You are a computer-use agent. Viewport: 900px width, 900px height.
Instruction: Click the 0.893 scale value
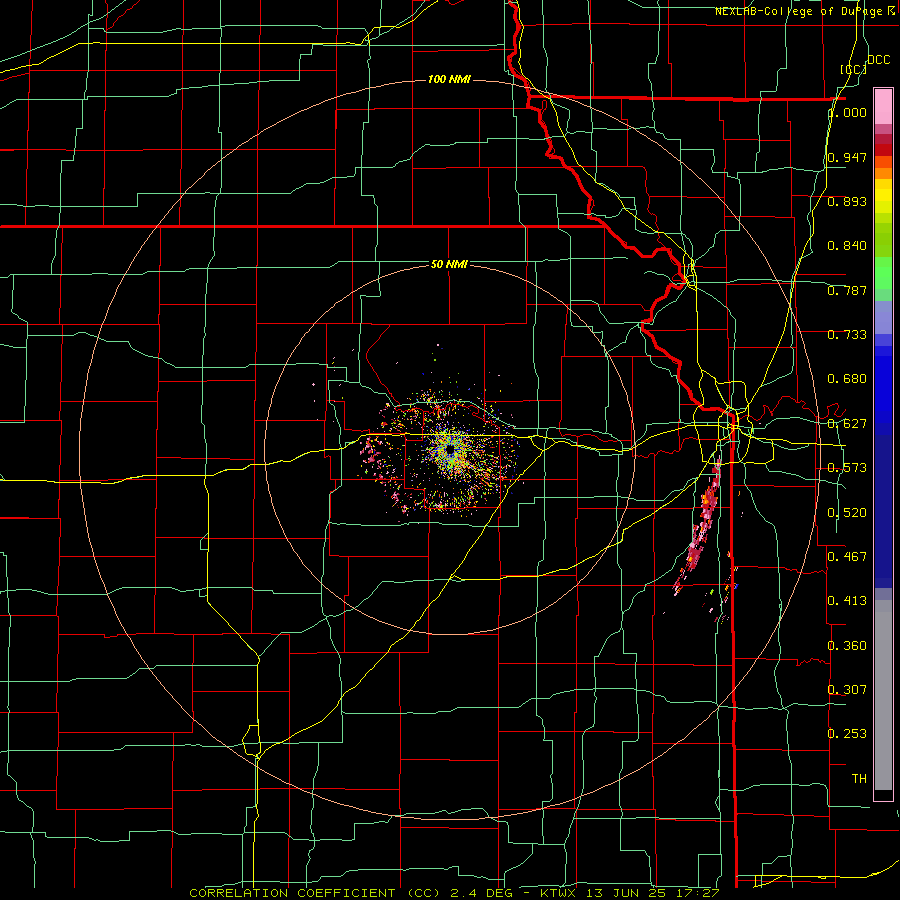click(847, 201)
